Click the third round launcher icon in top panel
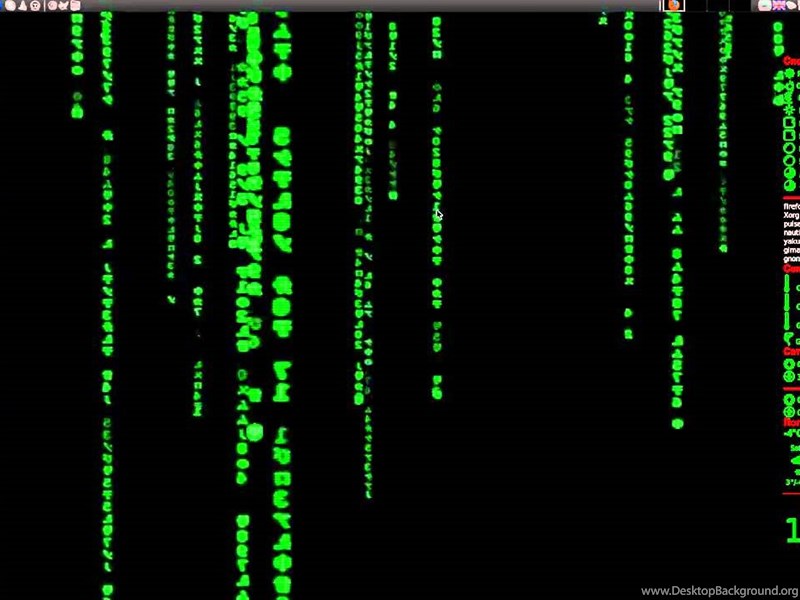800x600 pixels. [35, 5]
